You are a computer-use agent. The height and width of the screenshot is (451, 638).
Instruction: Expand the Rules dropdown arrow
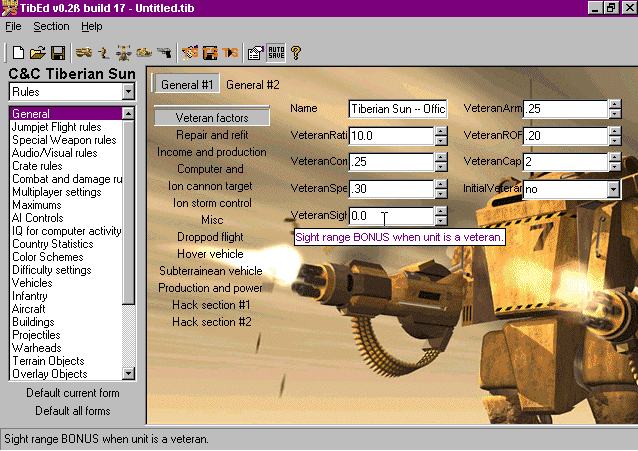pyautogui.click(x=128, y=92)
